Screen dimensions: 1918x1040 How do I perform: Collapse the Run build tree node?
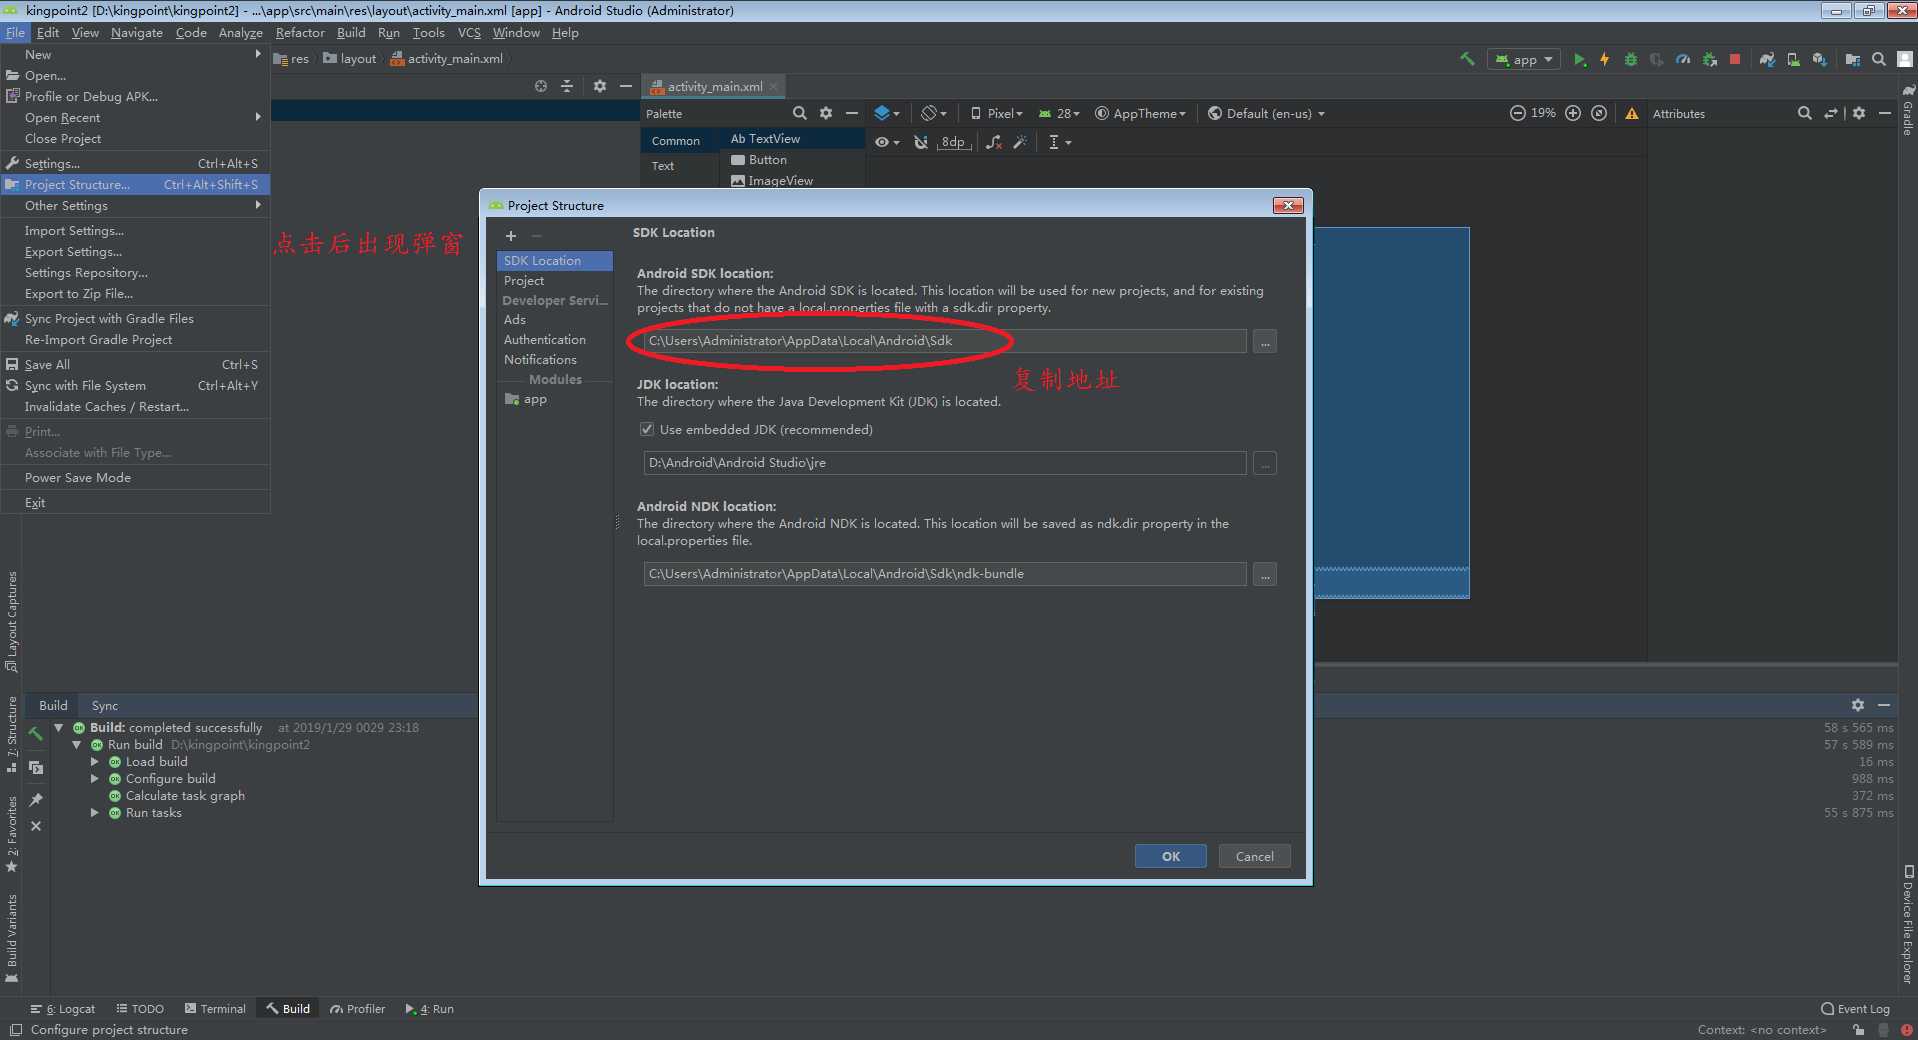(x=77, y=745)
